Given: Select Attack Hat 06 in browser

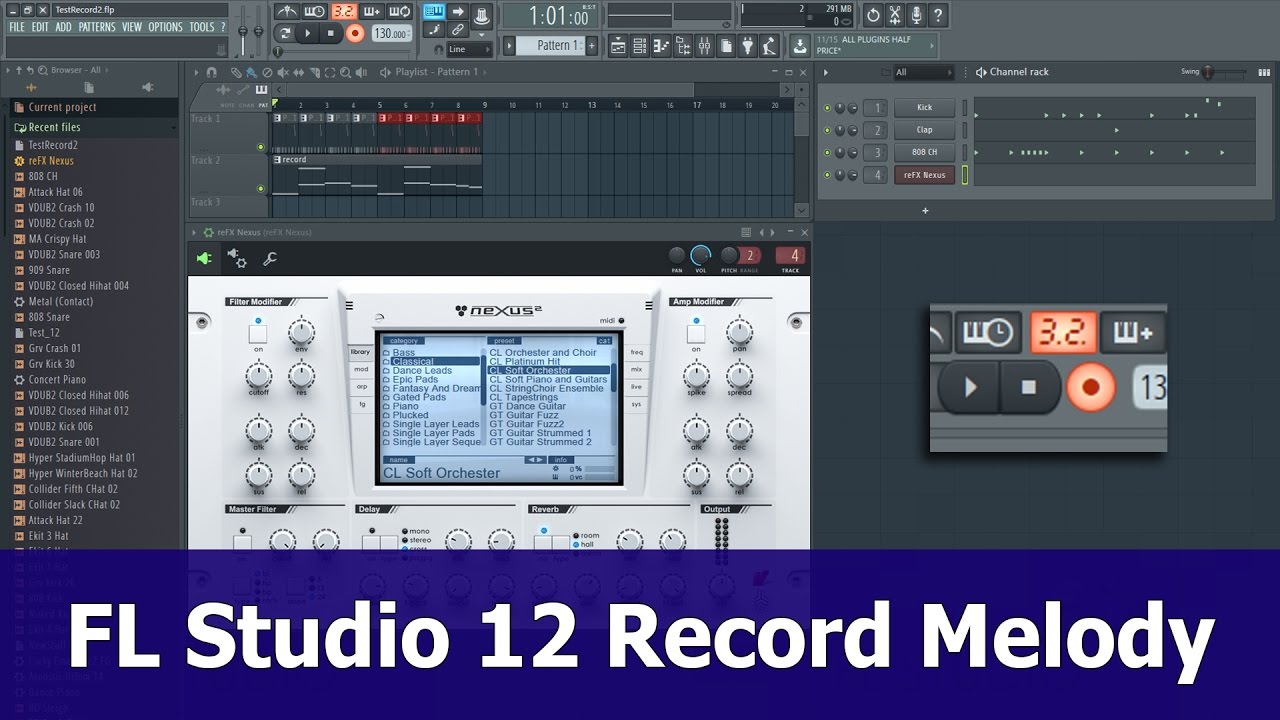Looking at the screenshot, I should tap(55, 192).
